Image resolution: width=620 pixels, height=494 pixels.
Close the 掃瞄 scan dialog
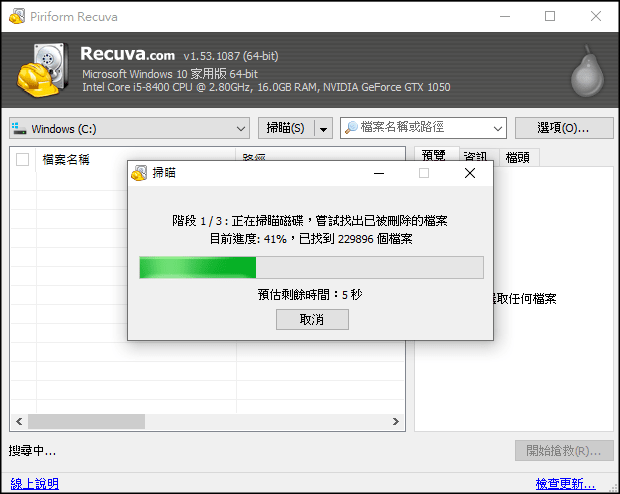click(470, 173)
